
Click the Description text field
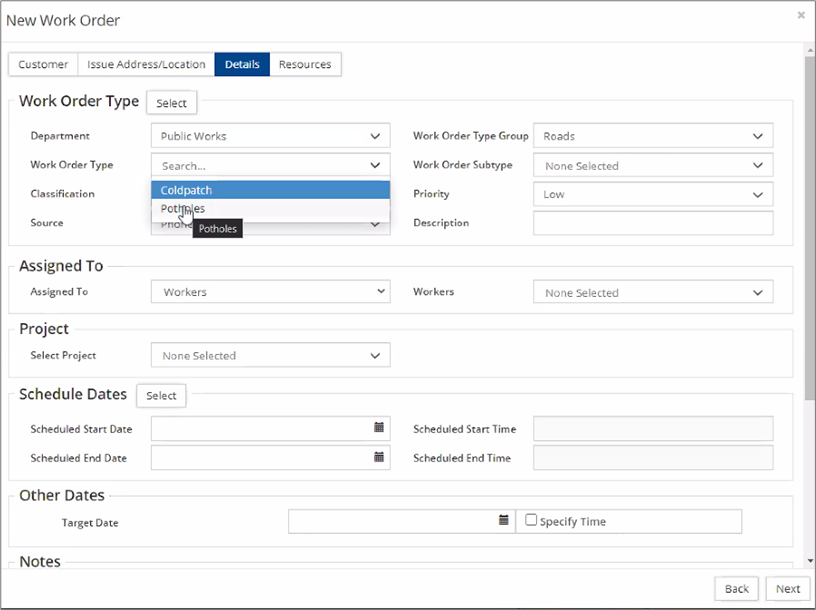click(x=652, y=223)
